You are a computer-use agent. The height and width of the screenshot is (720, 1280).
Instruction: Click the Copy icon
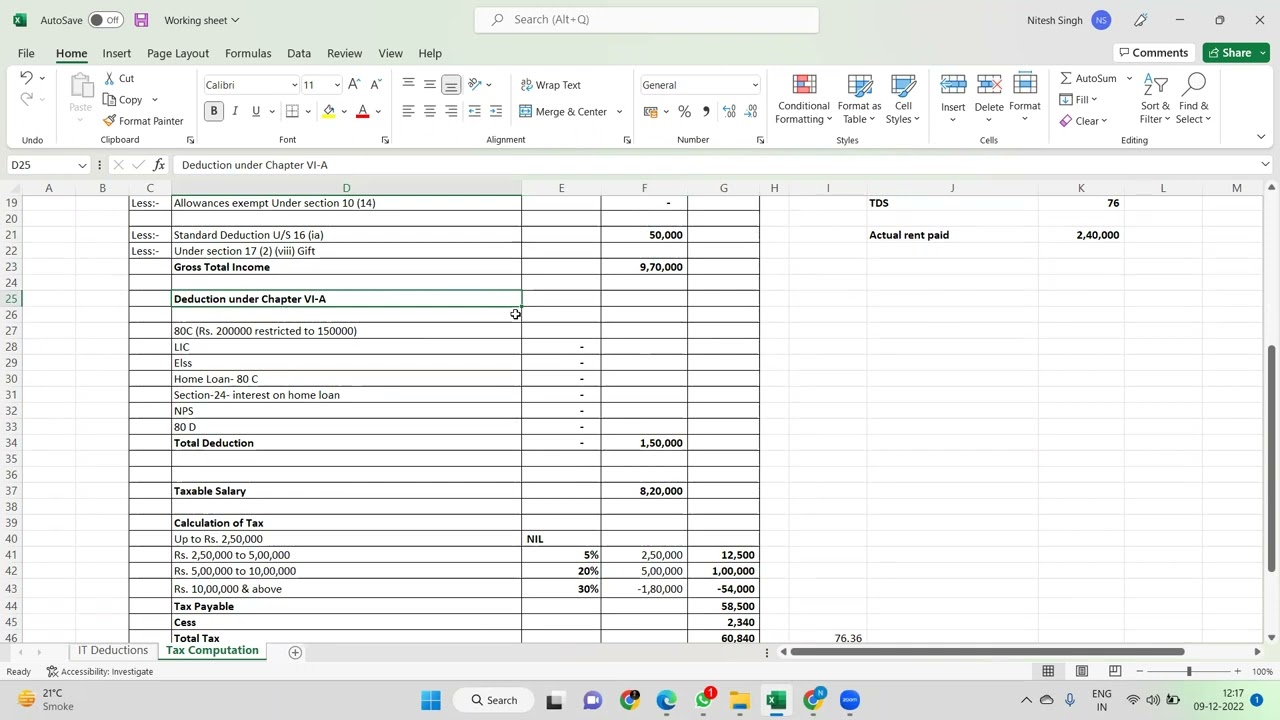110,99
